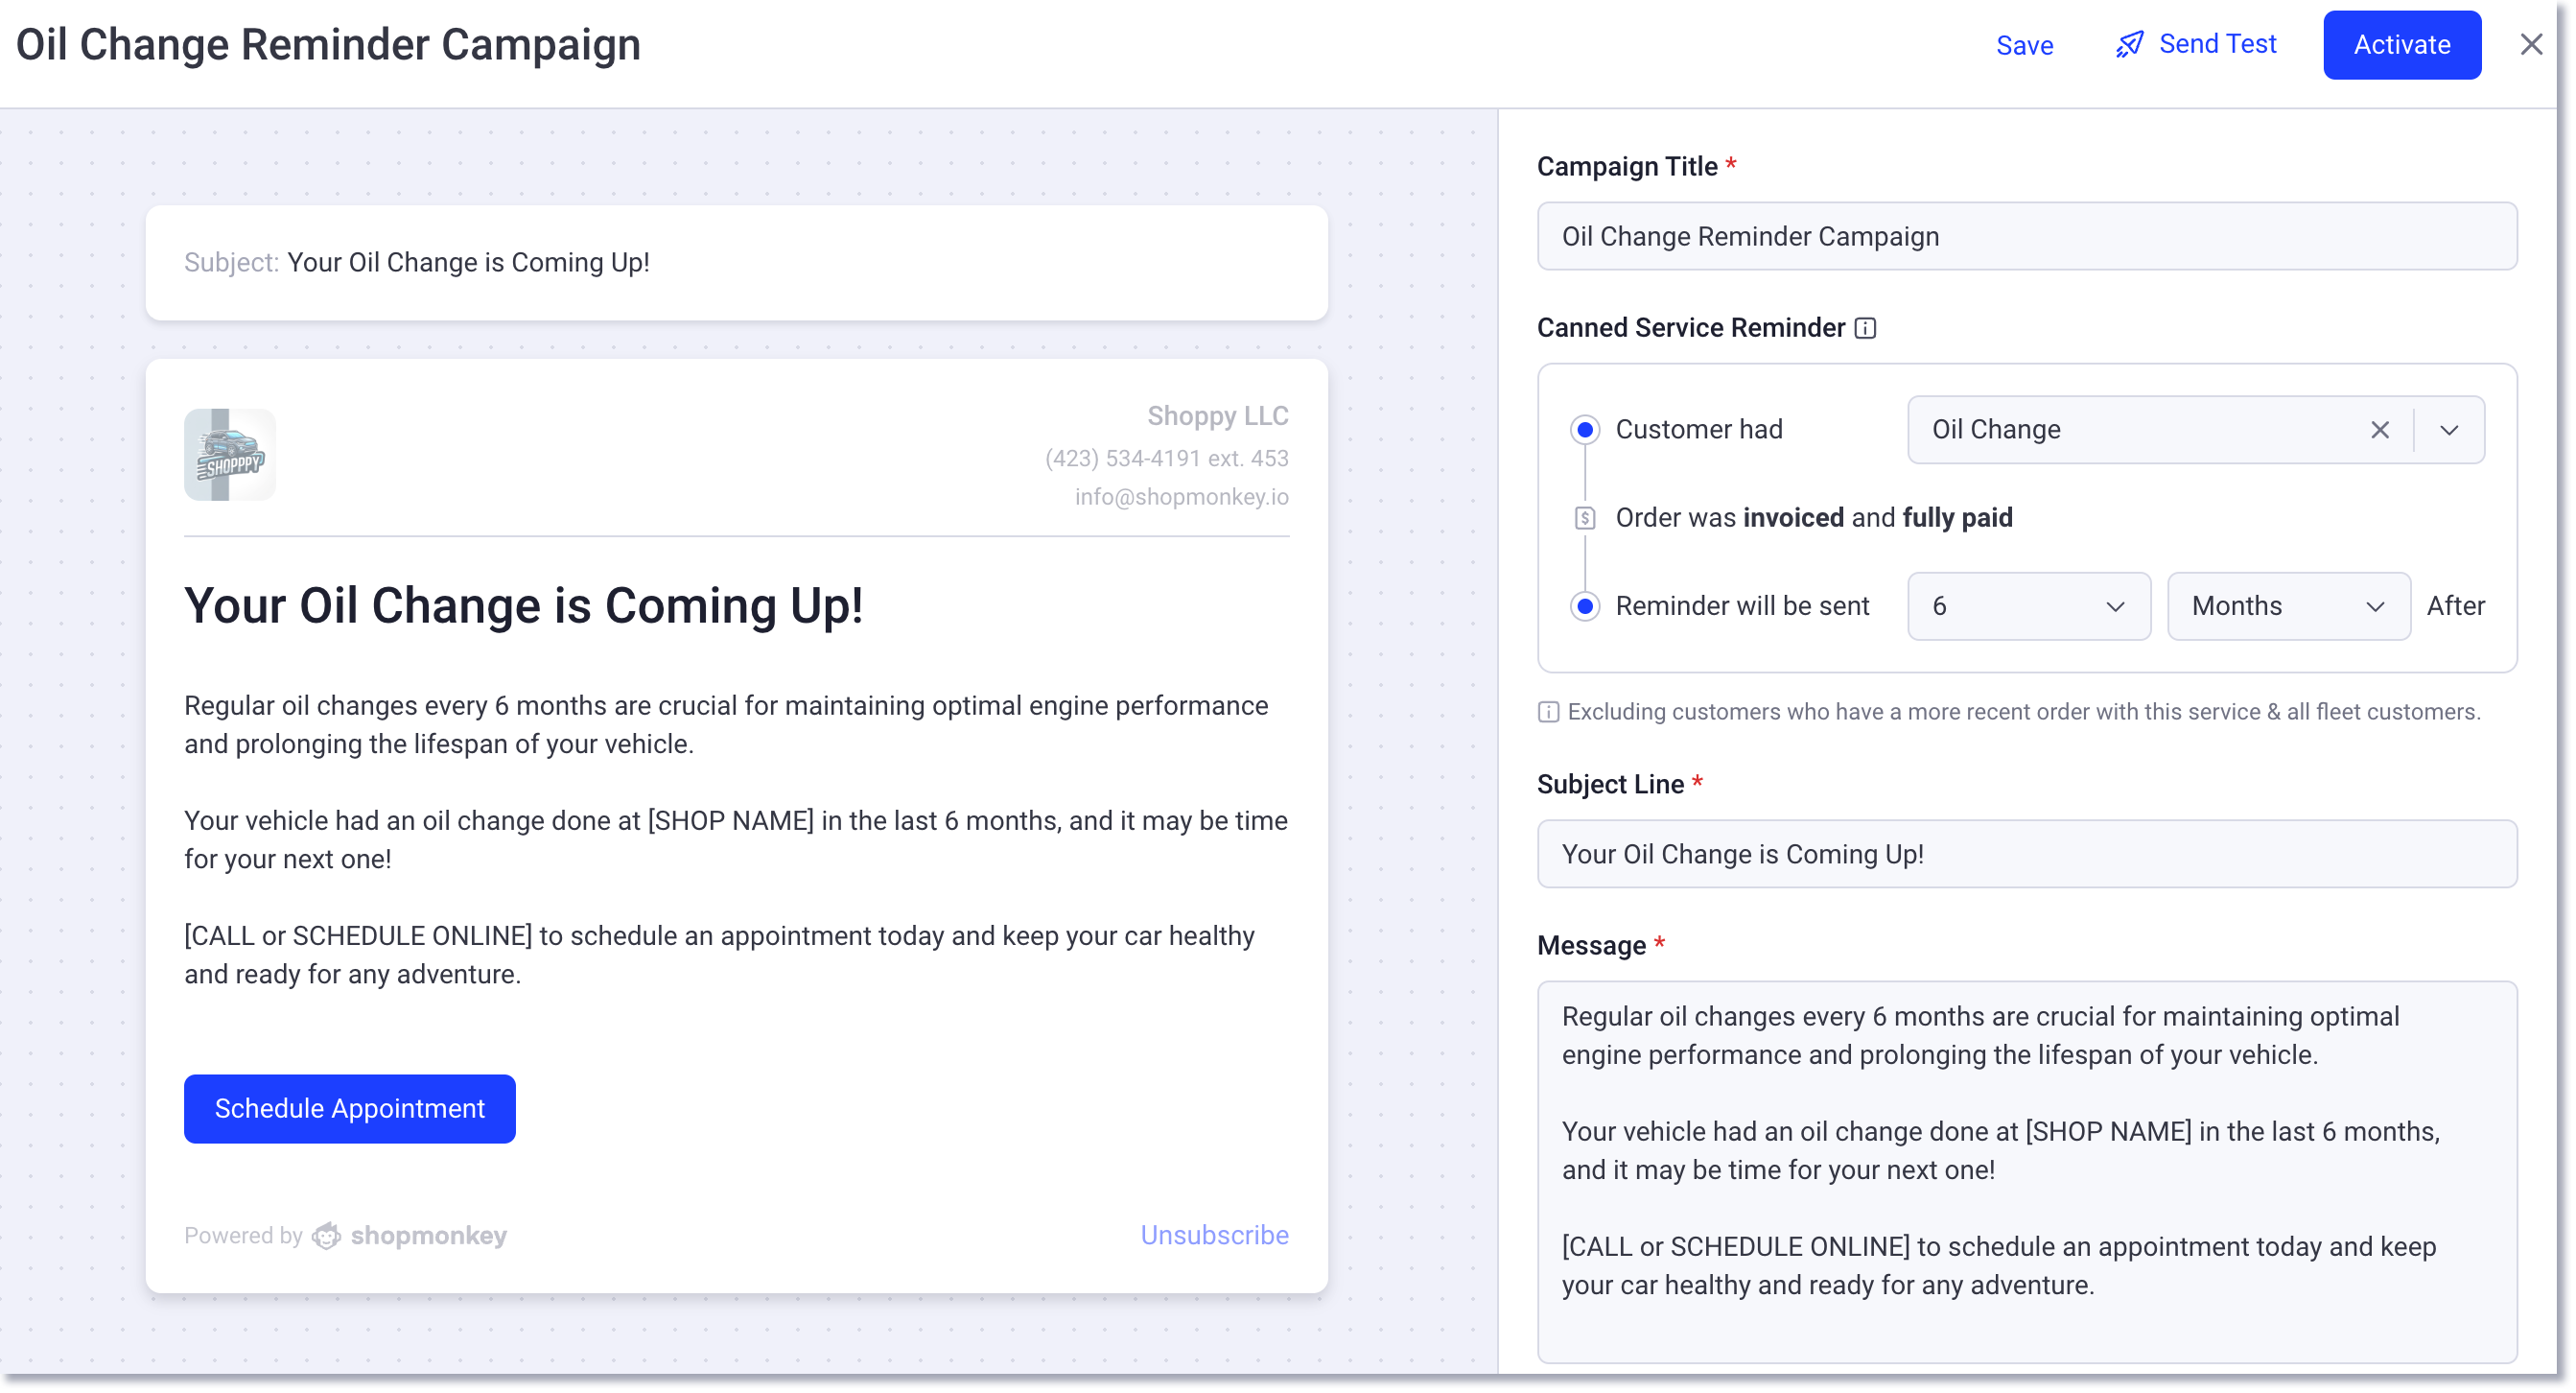2576x1393 pixels.
Task: Click info icon beside Excluding customers note
Action: [1548, 712]
